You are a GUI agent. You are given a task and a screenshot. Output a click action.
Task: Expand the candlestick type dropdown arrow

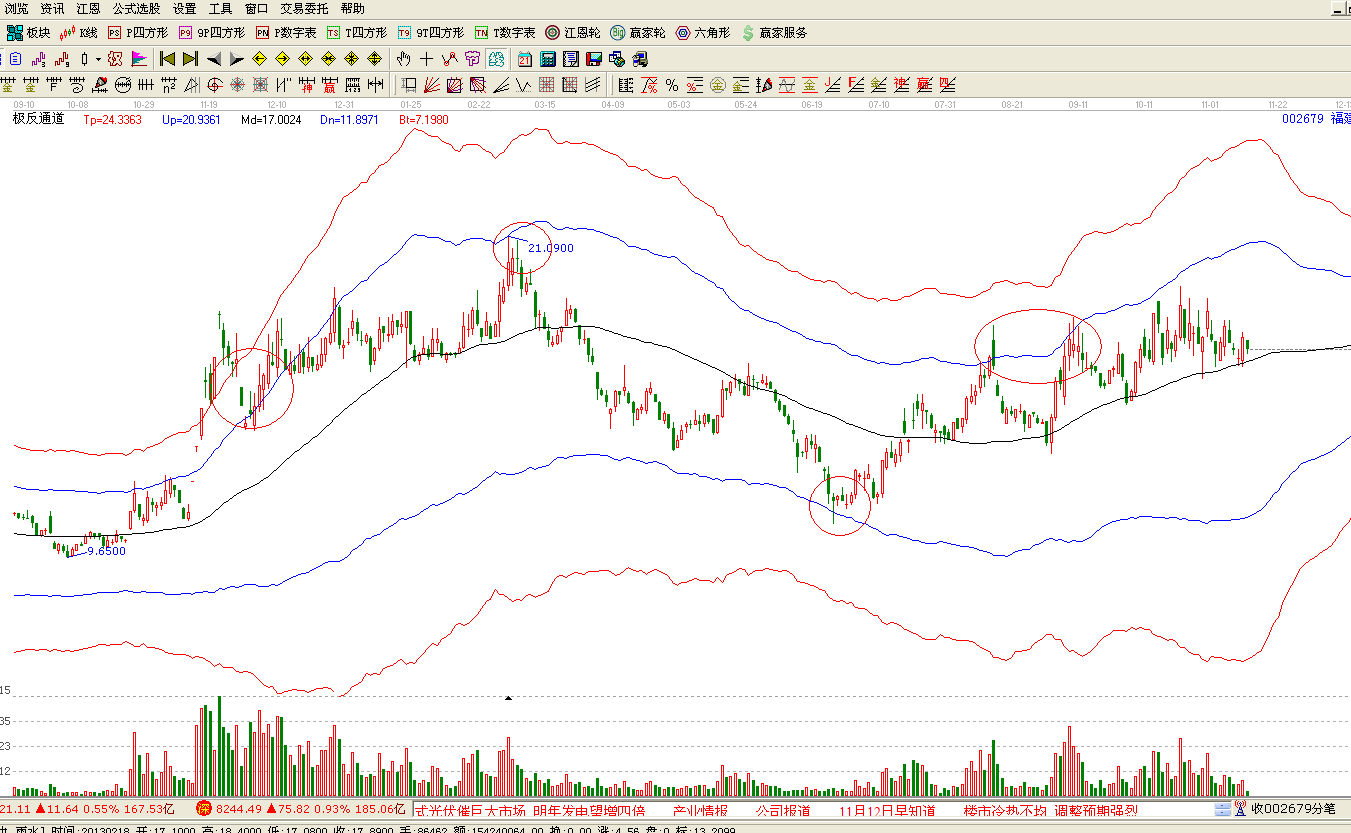click(97, 59)
